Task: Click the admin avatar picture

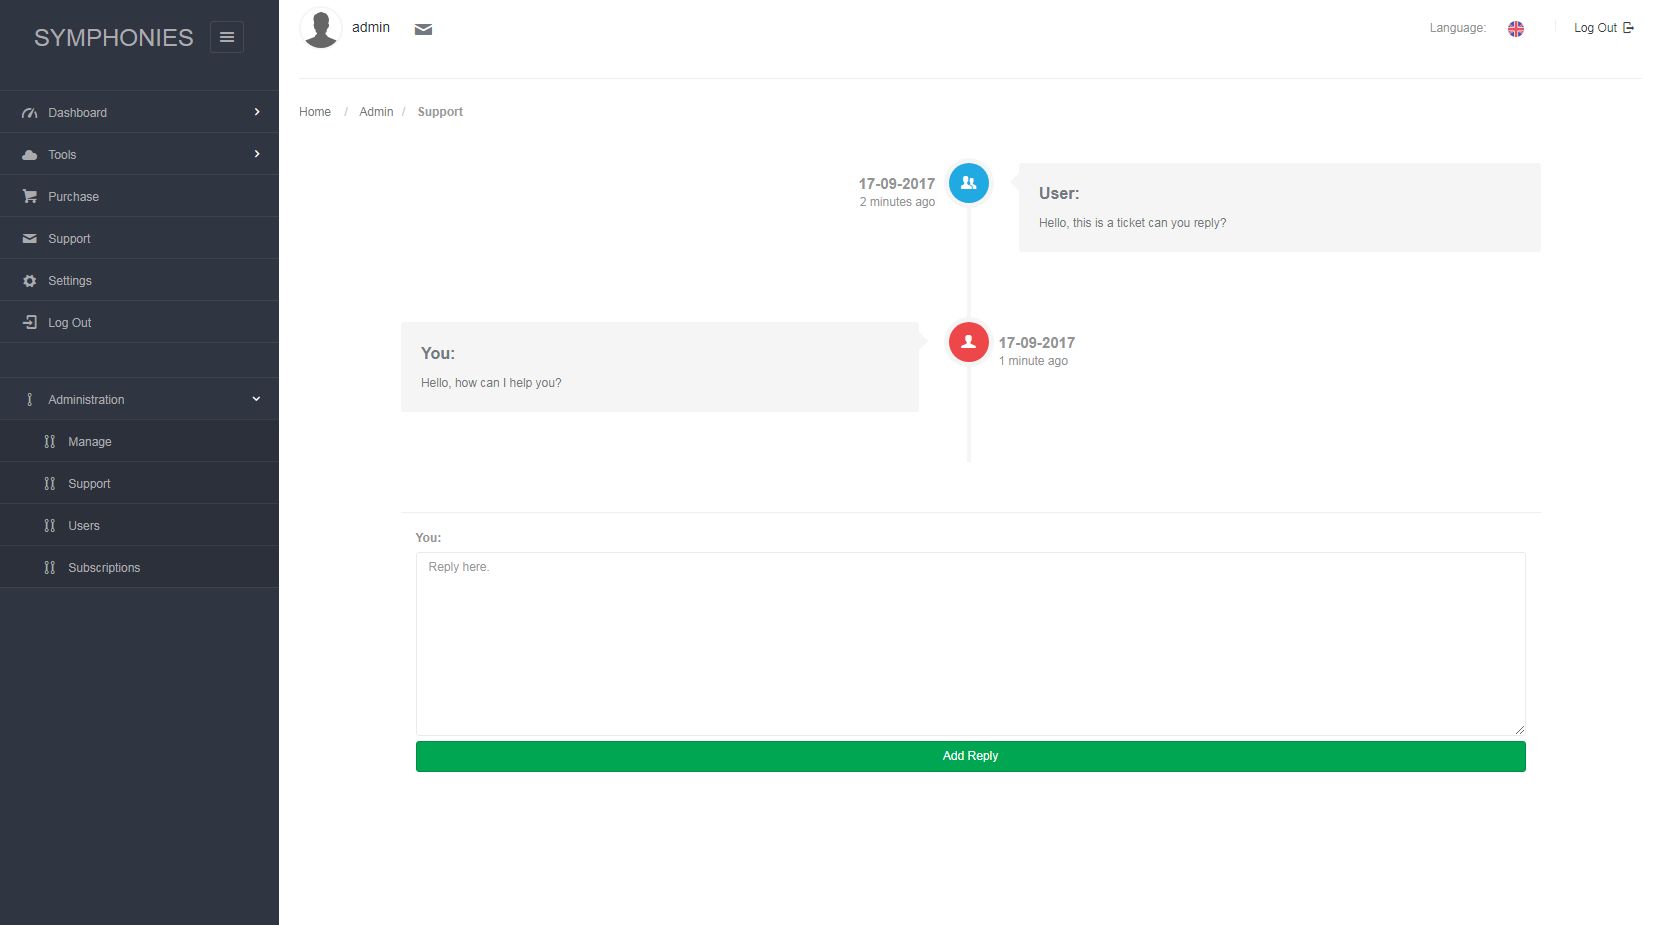Action: [321, 28]
